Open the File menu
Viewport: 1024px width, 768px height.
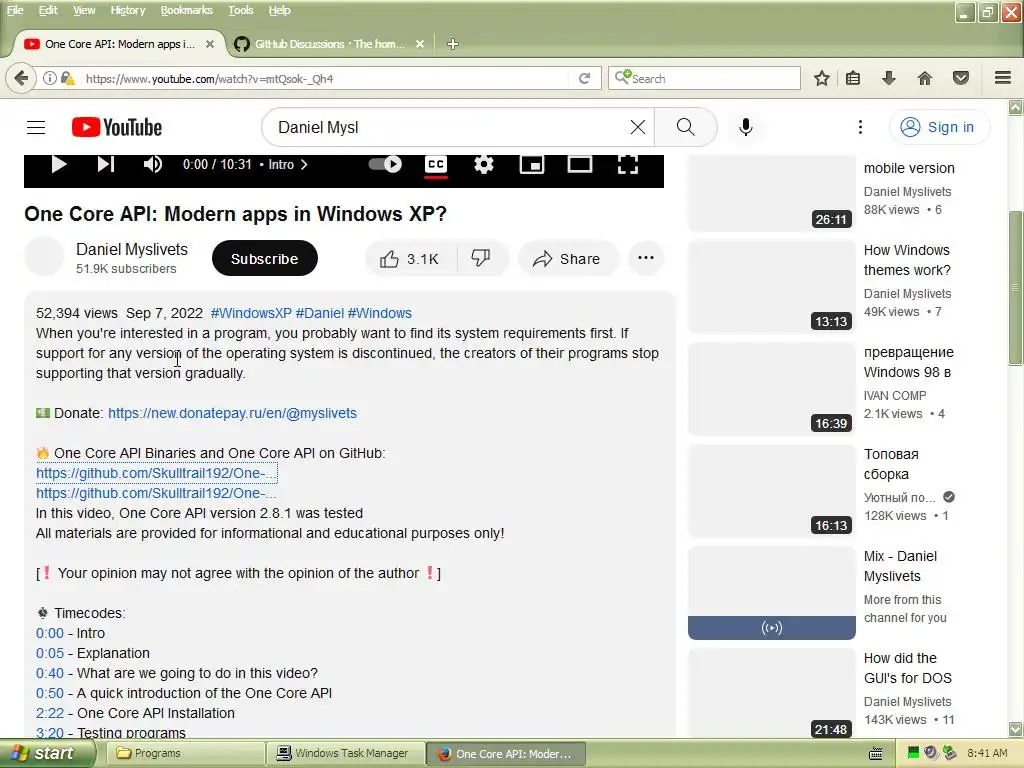(x=15, y=10)
